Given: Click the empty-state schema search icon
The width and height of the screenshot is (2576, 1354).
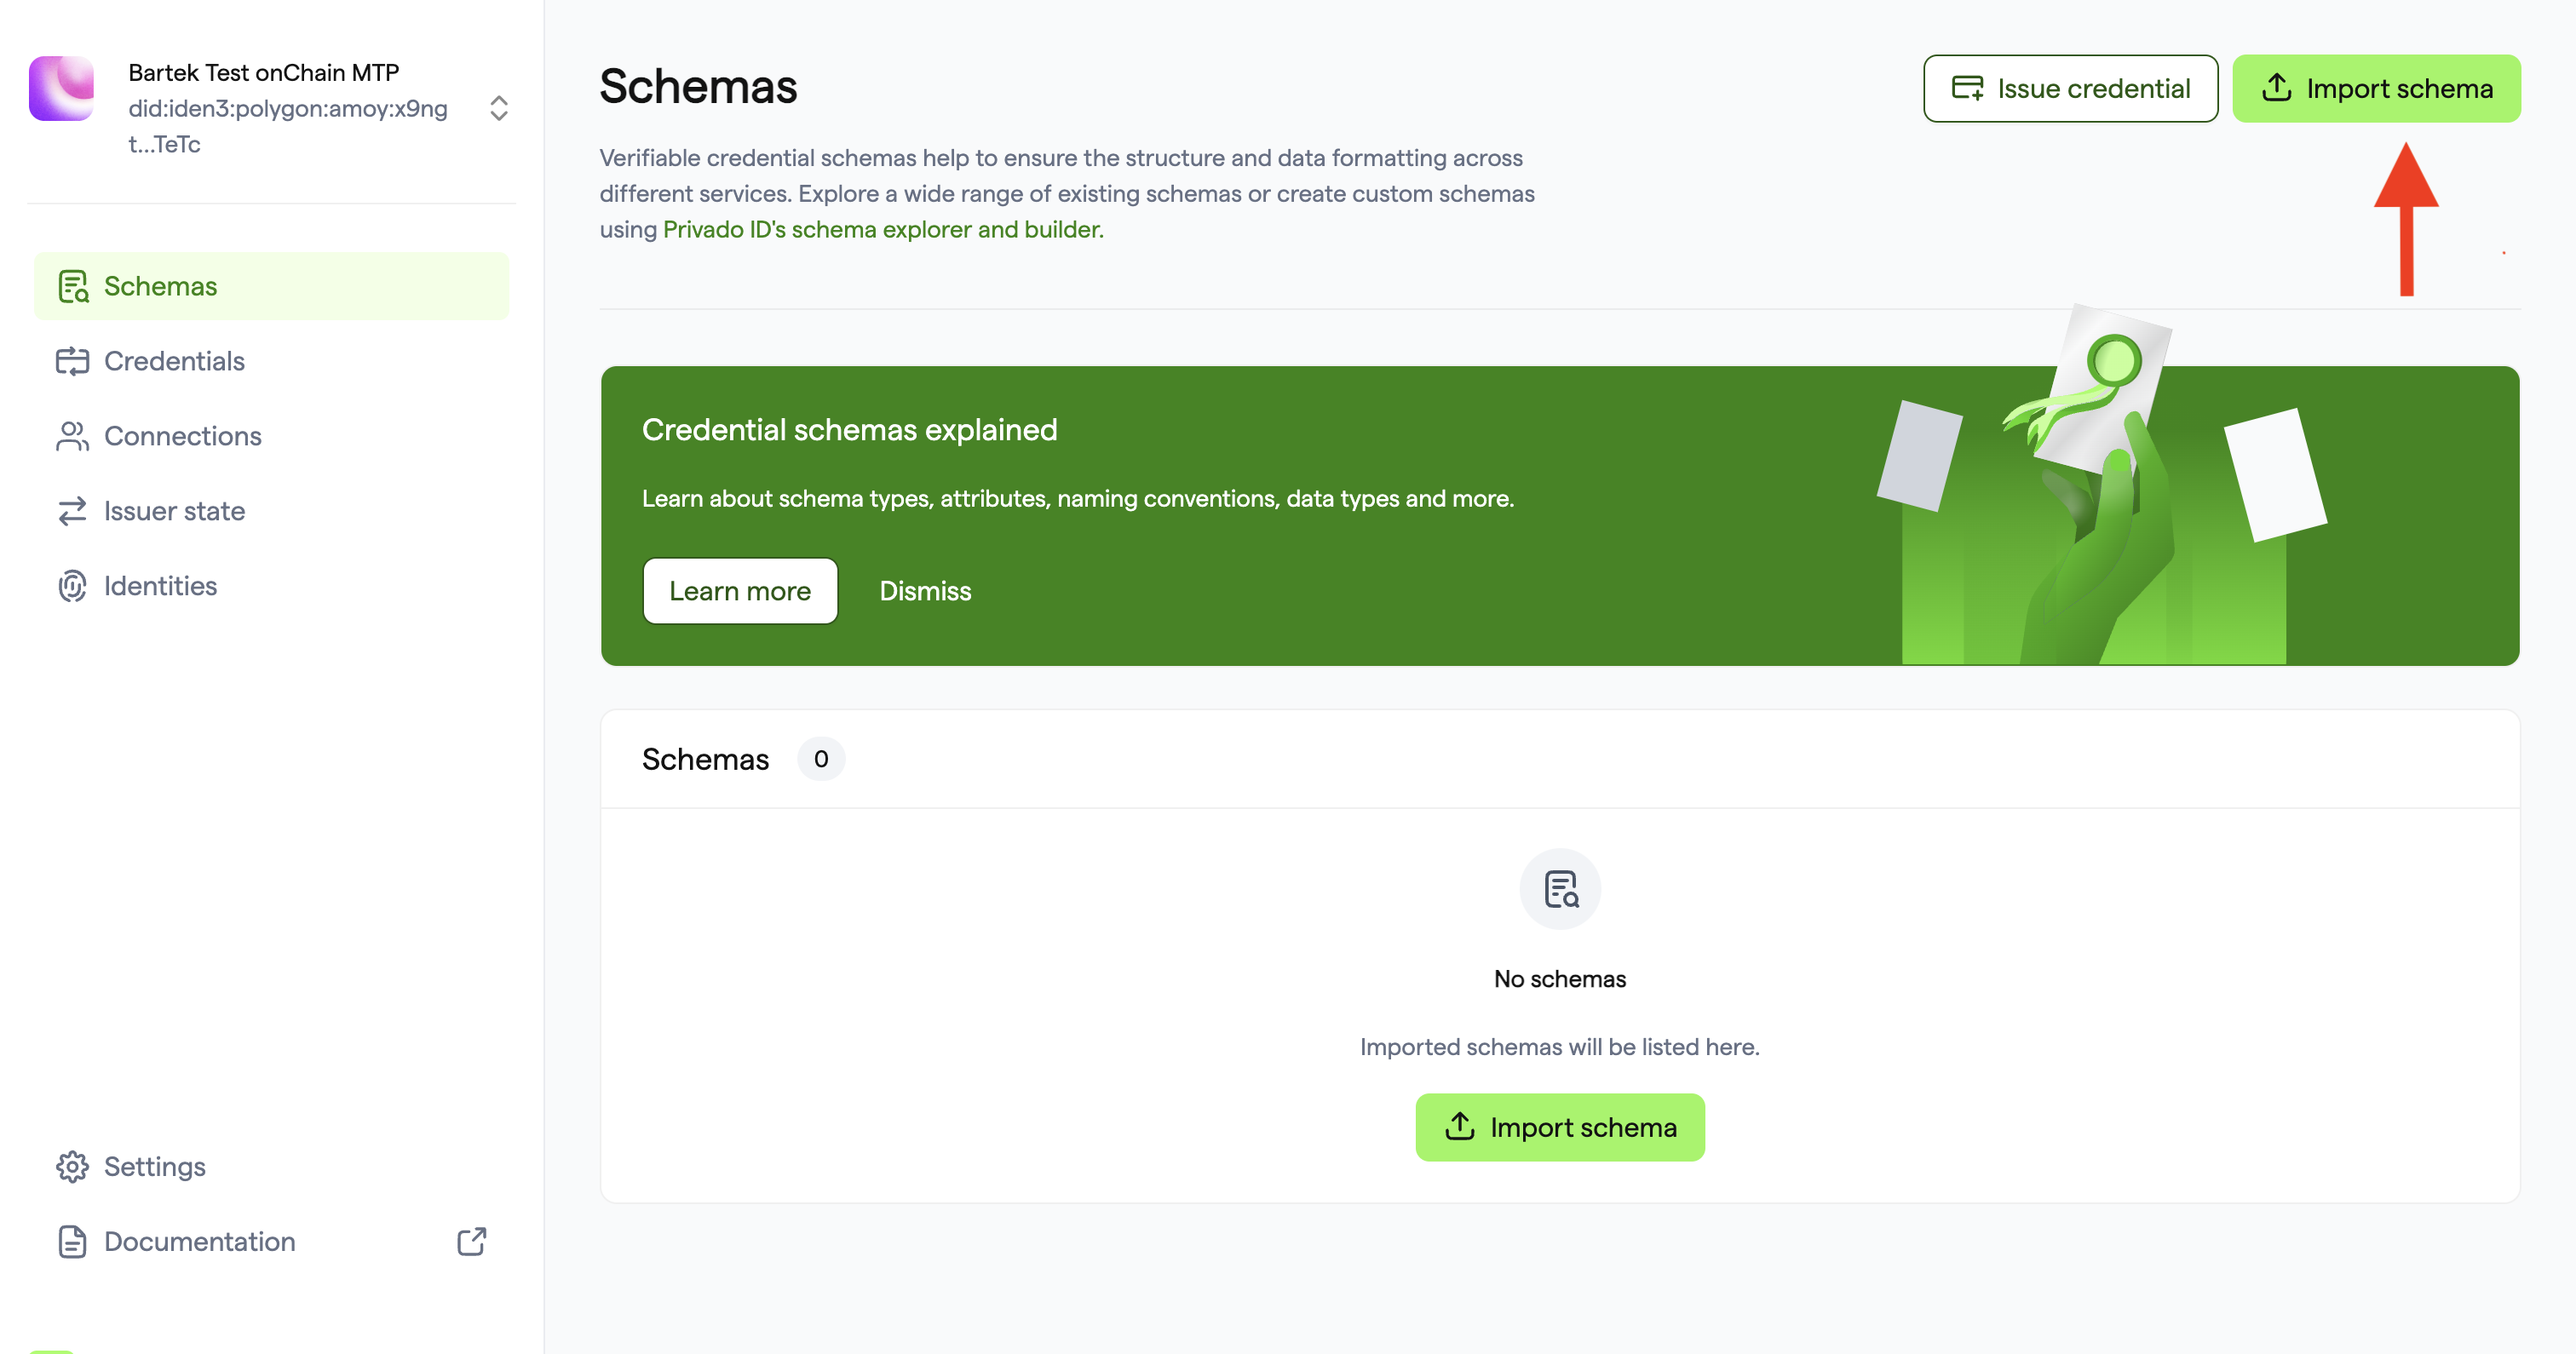Looking at the screenshot, I should coord(1560,889).
